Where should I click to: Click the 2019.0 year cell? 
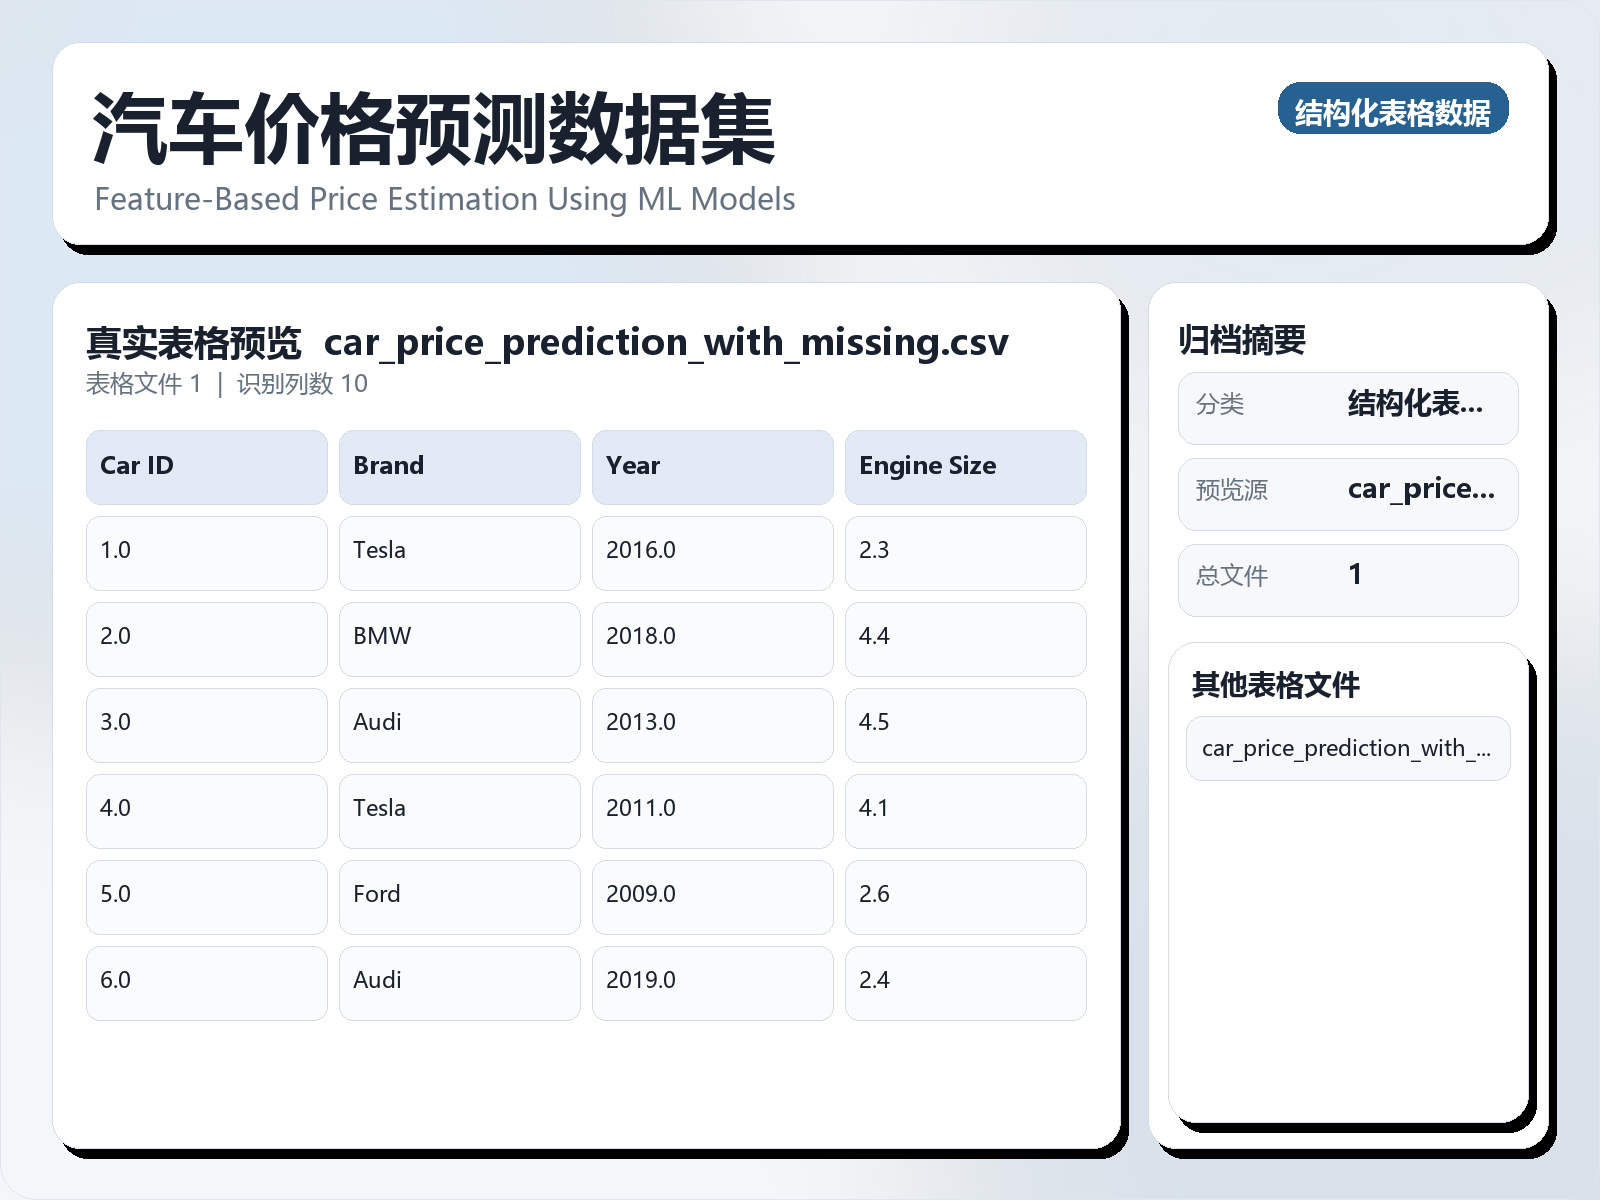[712, 982]
